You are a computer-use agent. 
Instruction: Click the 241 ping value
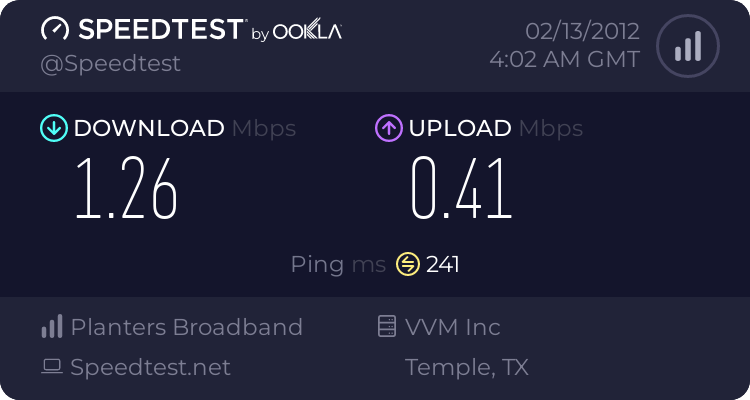pos(443,264)
